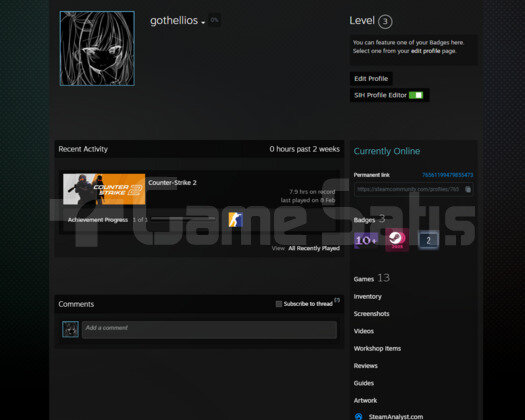The image size is (525, 420).
Task: Check the Subscribe to thread checkbox
Action: pyautogui.click(x=279, y=304)
